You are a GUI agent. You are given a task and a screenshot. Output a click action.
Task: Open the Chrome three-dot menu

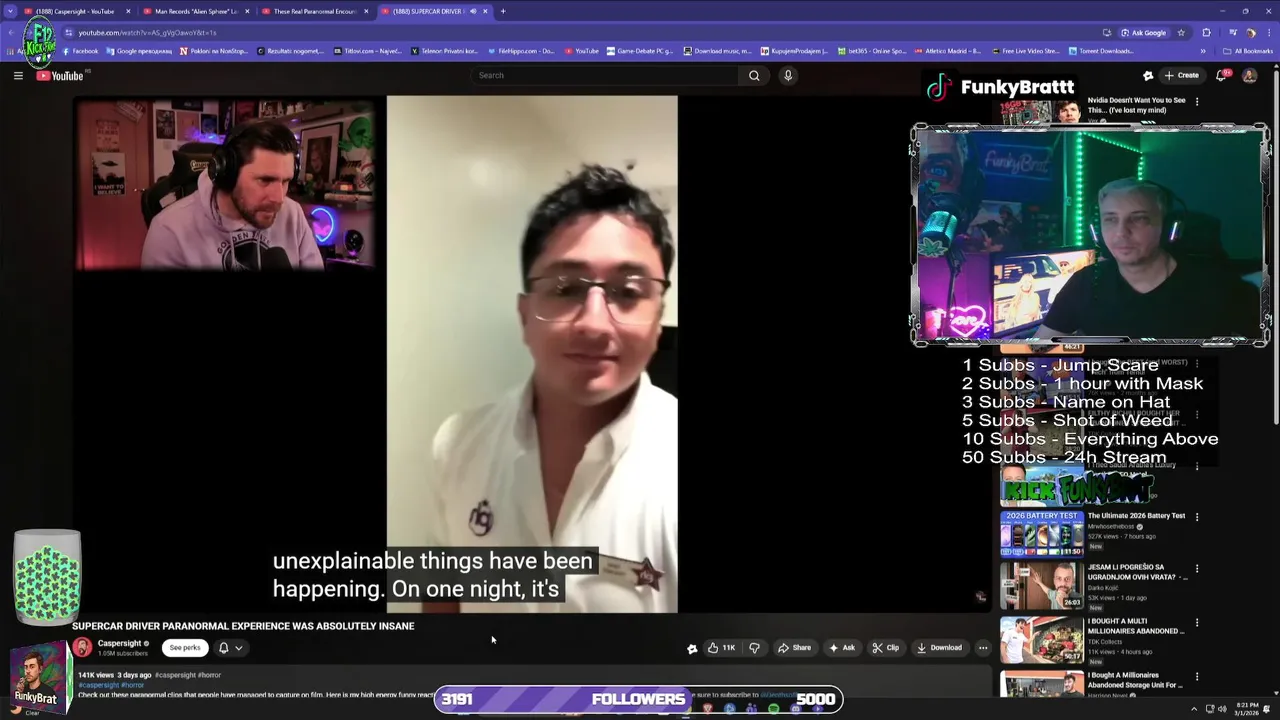pos(1267,32)
